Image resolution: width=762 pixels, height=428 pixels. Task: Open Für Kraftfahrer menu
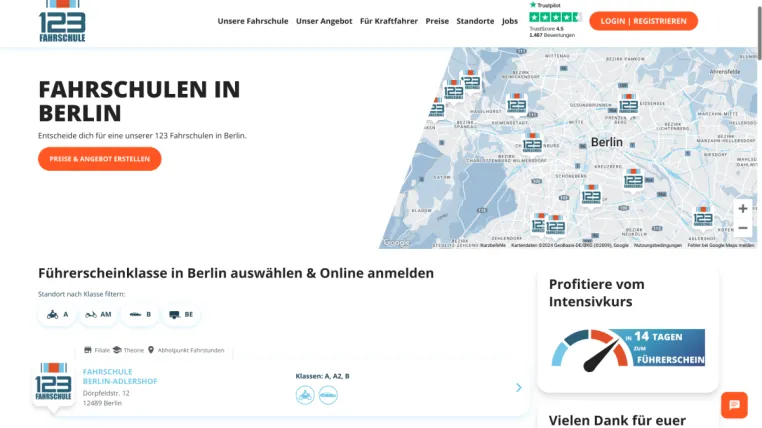tap(389, 21)
